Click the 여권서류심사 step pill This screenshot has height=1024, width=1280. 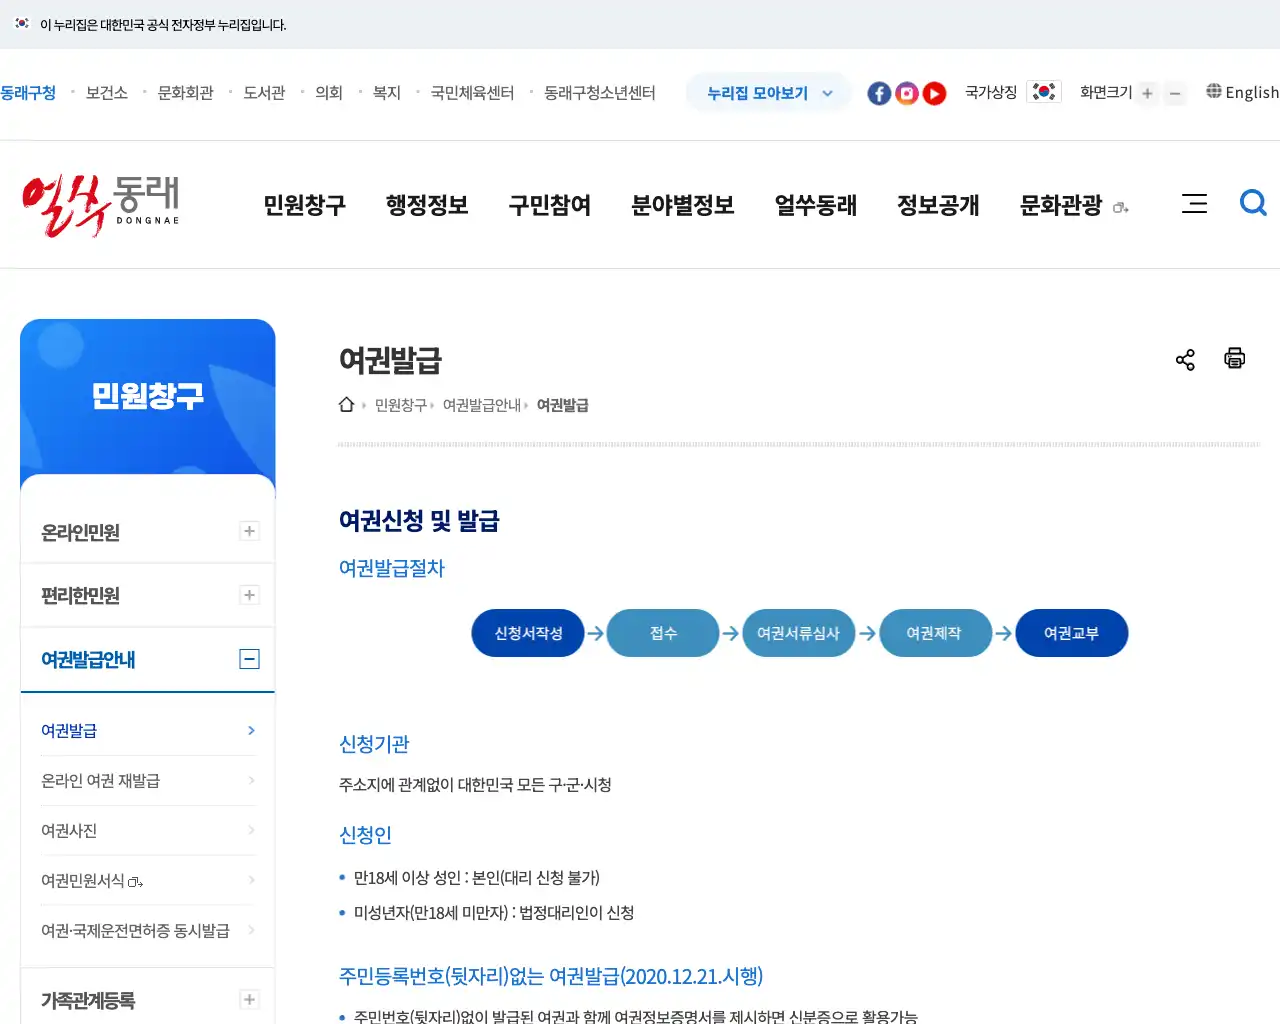798,633
